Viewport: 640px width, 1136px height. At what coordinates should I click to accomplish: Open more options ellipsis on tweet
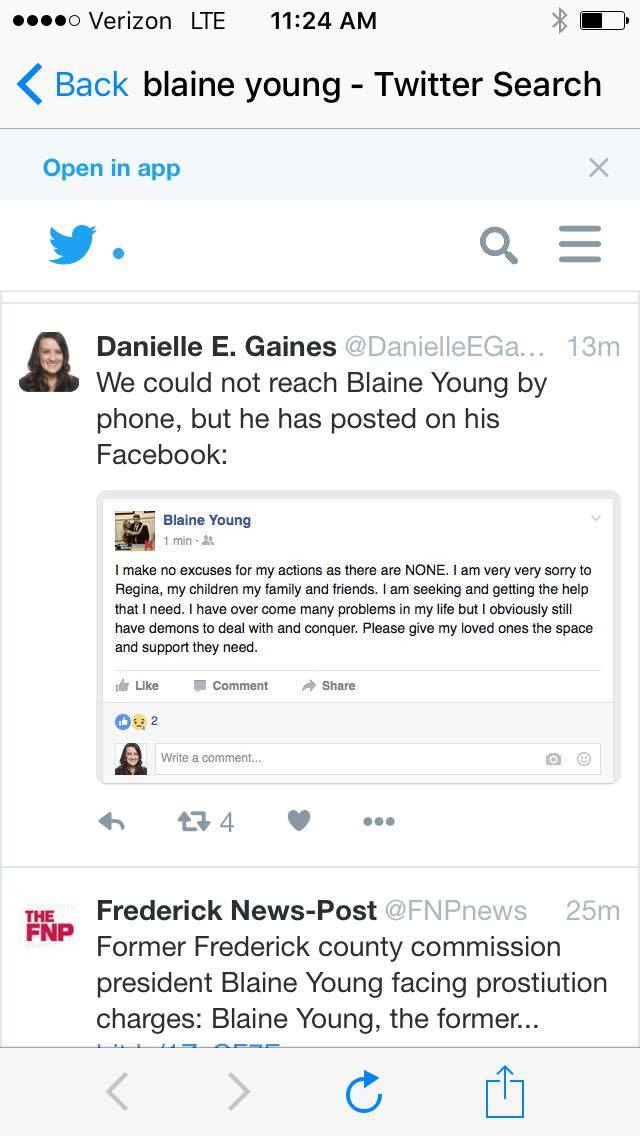tap(379, 821)
